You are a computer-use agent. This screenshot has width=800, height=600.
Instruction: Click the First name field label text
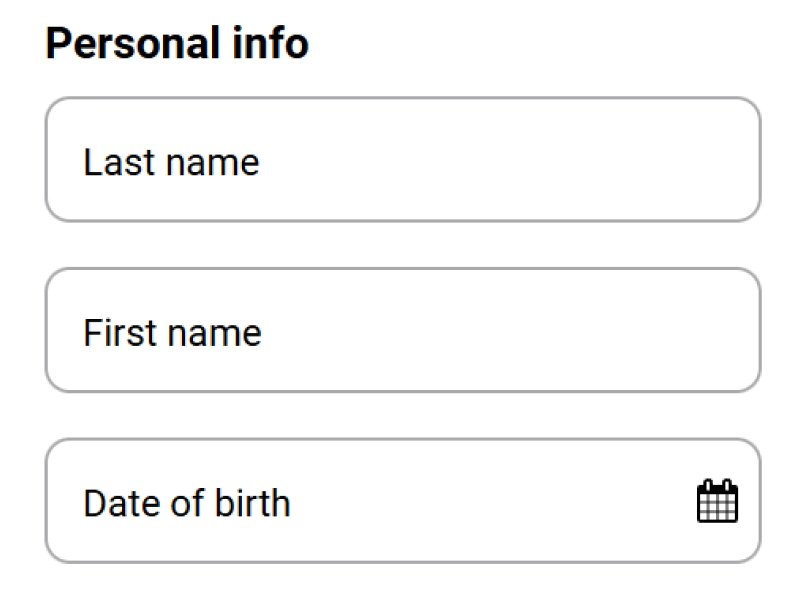(174, 331)
